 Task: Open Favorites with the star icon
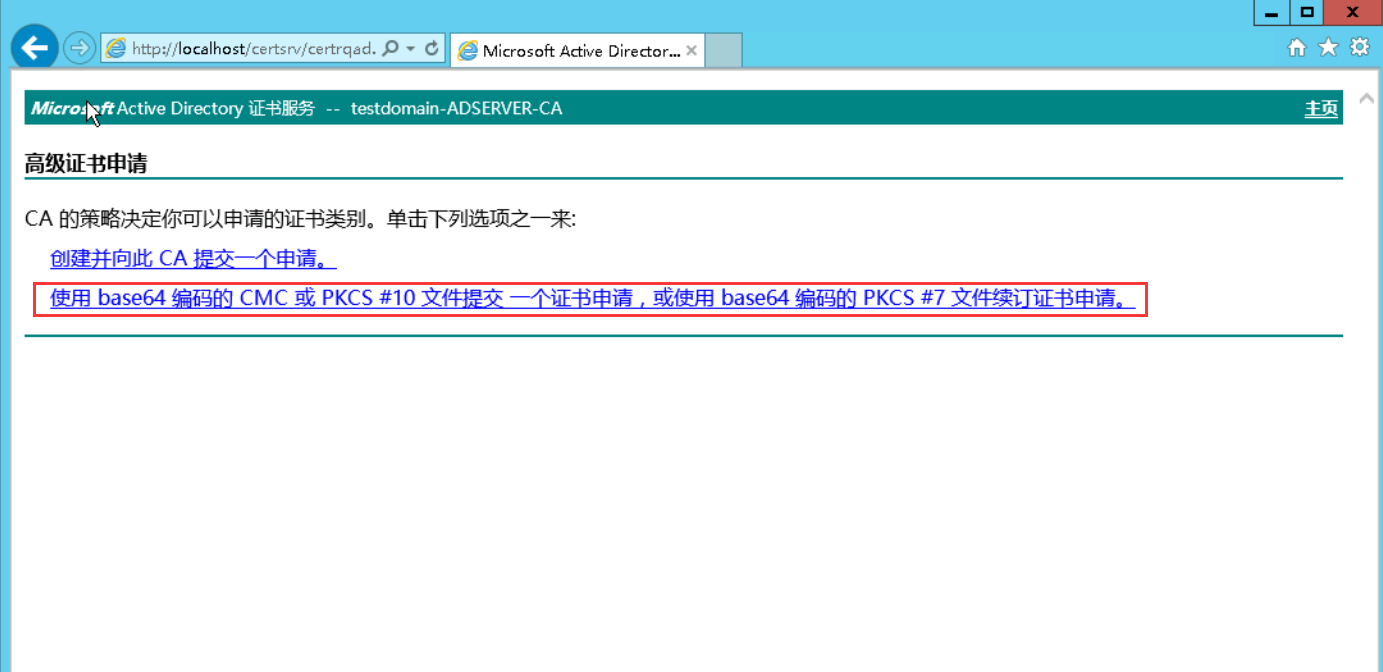1328,47
